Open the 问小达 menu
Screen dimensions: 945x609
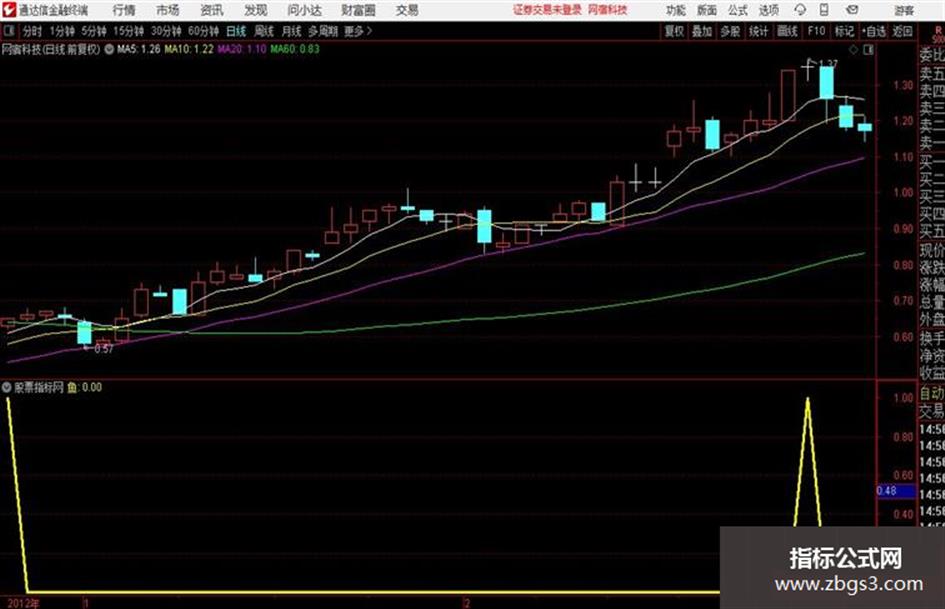[x=304, y=10]
